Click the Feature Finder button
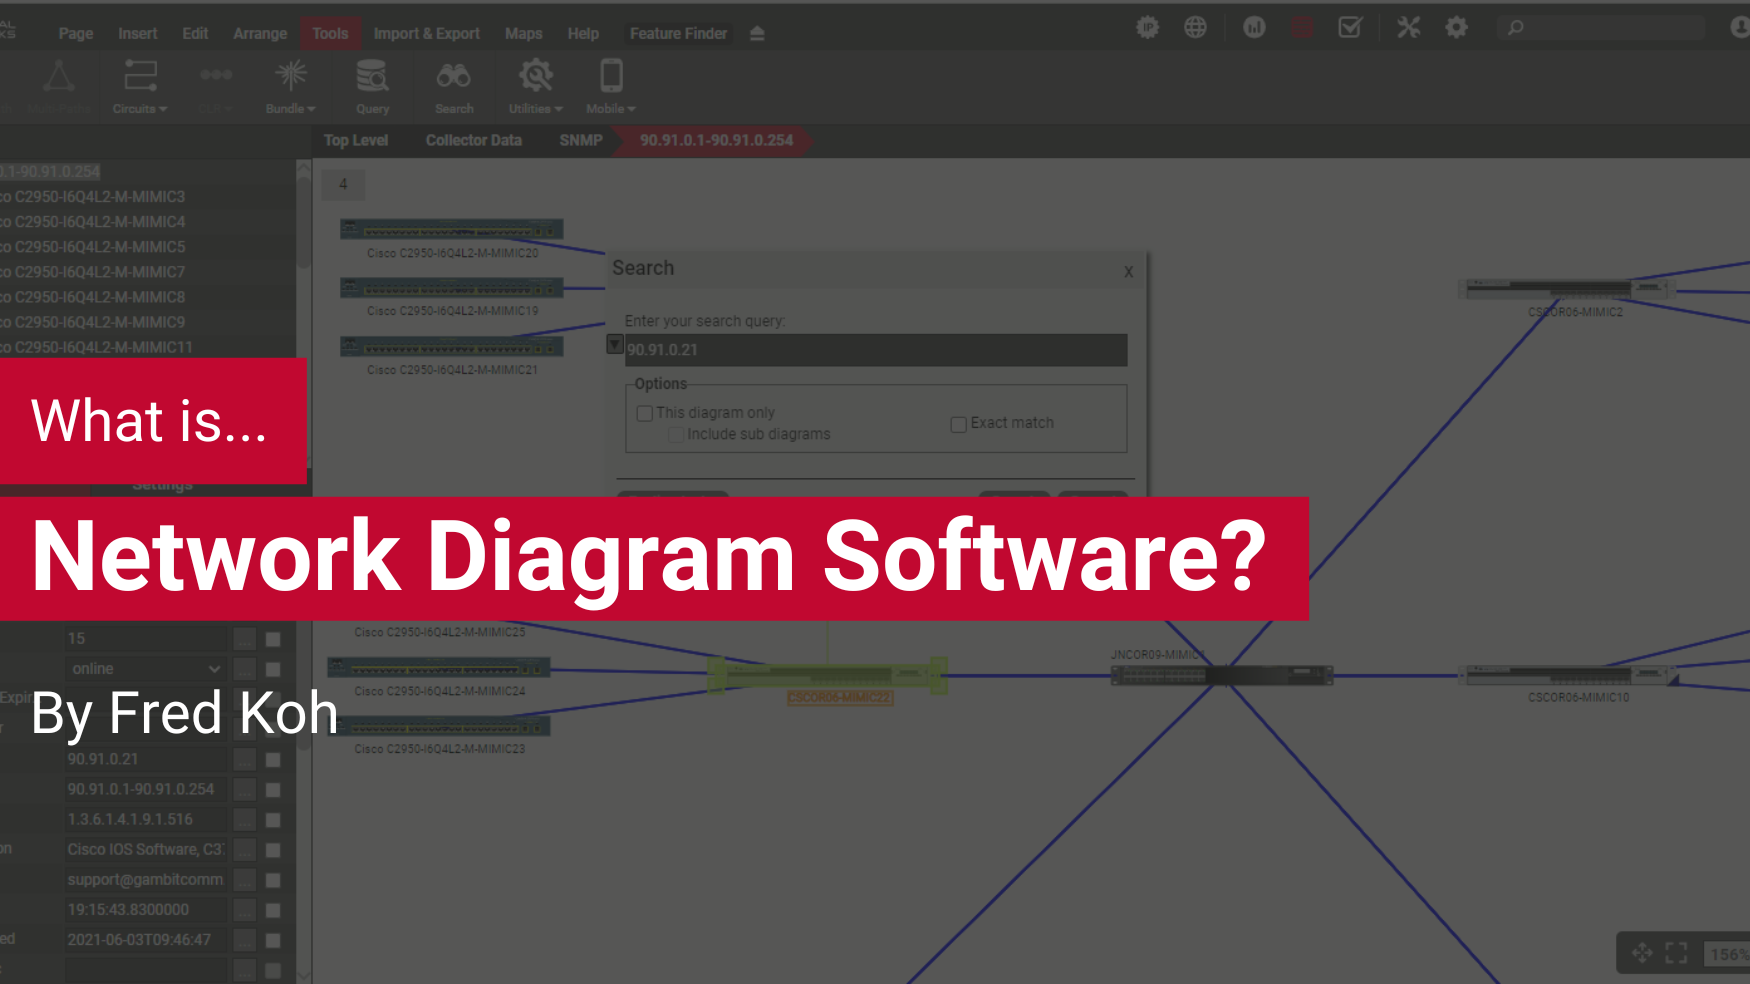 pyautogui.click(x=678, y=32)
